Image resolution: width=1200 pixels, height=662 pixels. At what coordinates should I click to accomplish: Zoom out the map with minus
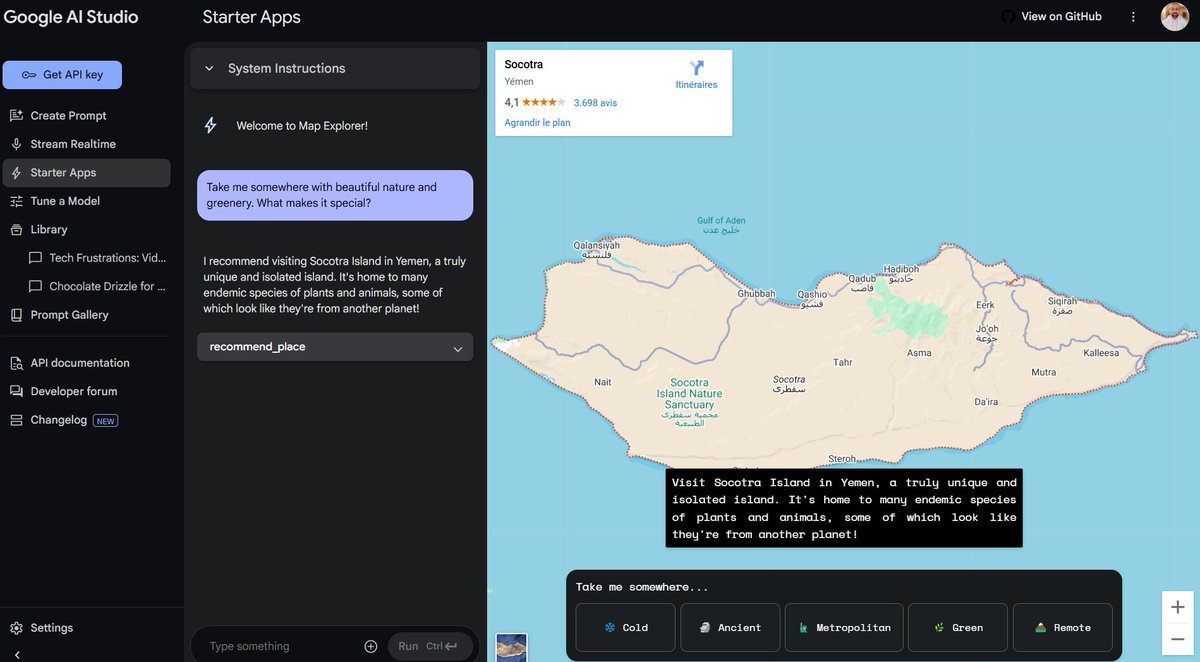[1178, 638]
